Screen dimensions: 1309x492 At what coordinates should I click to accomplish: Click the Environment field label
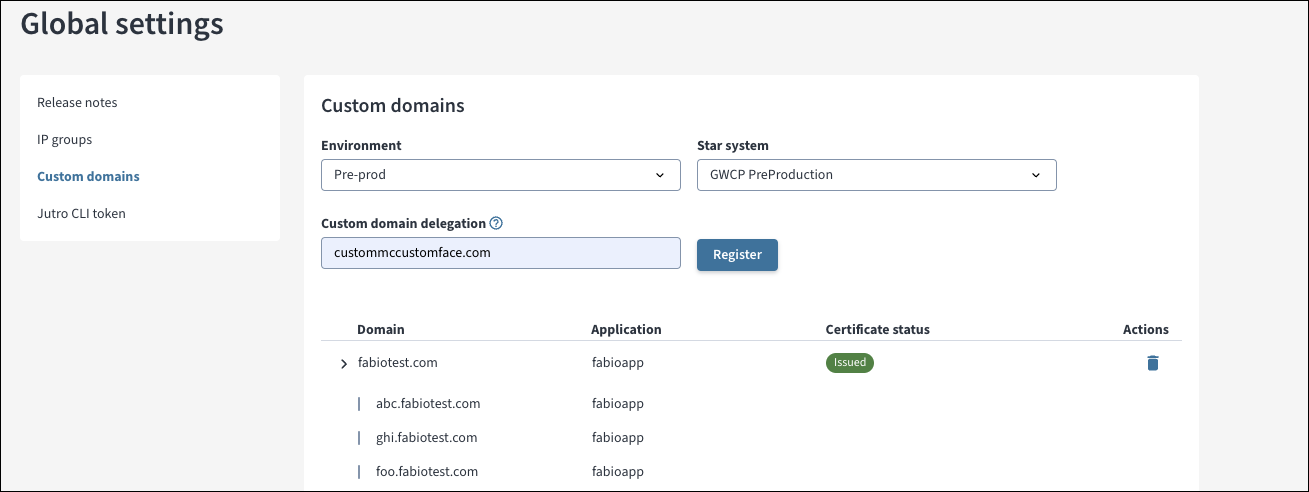[361, 145]
